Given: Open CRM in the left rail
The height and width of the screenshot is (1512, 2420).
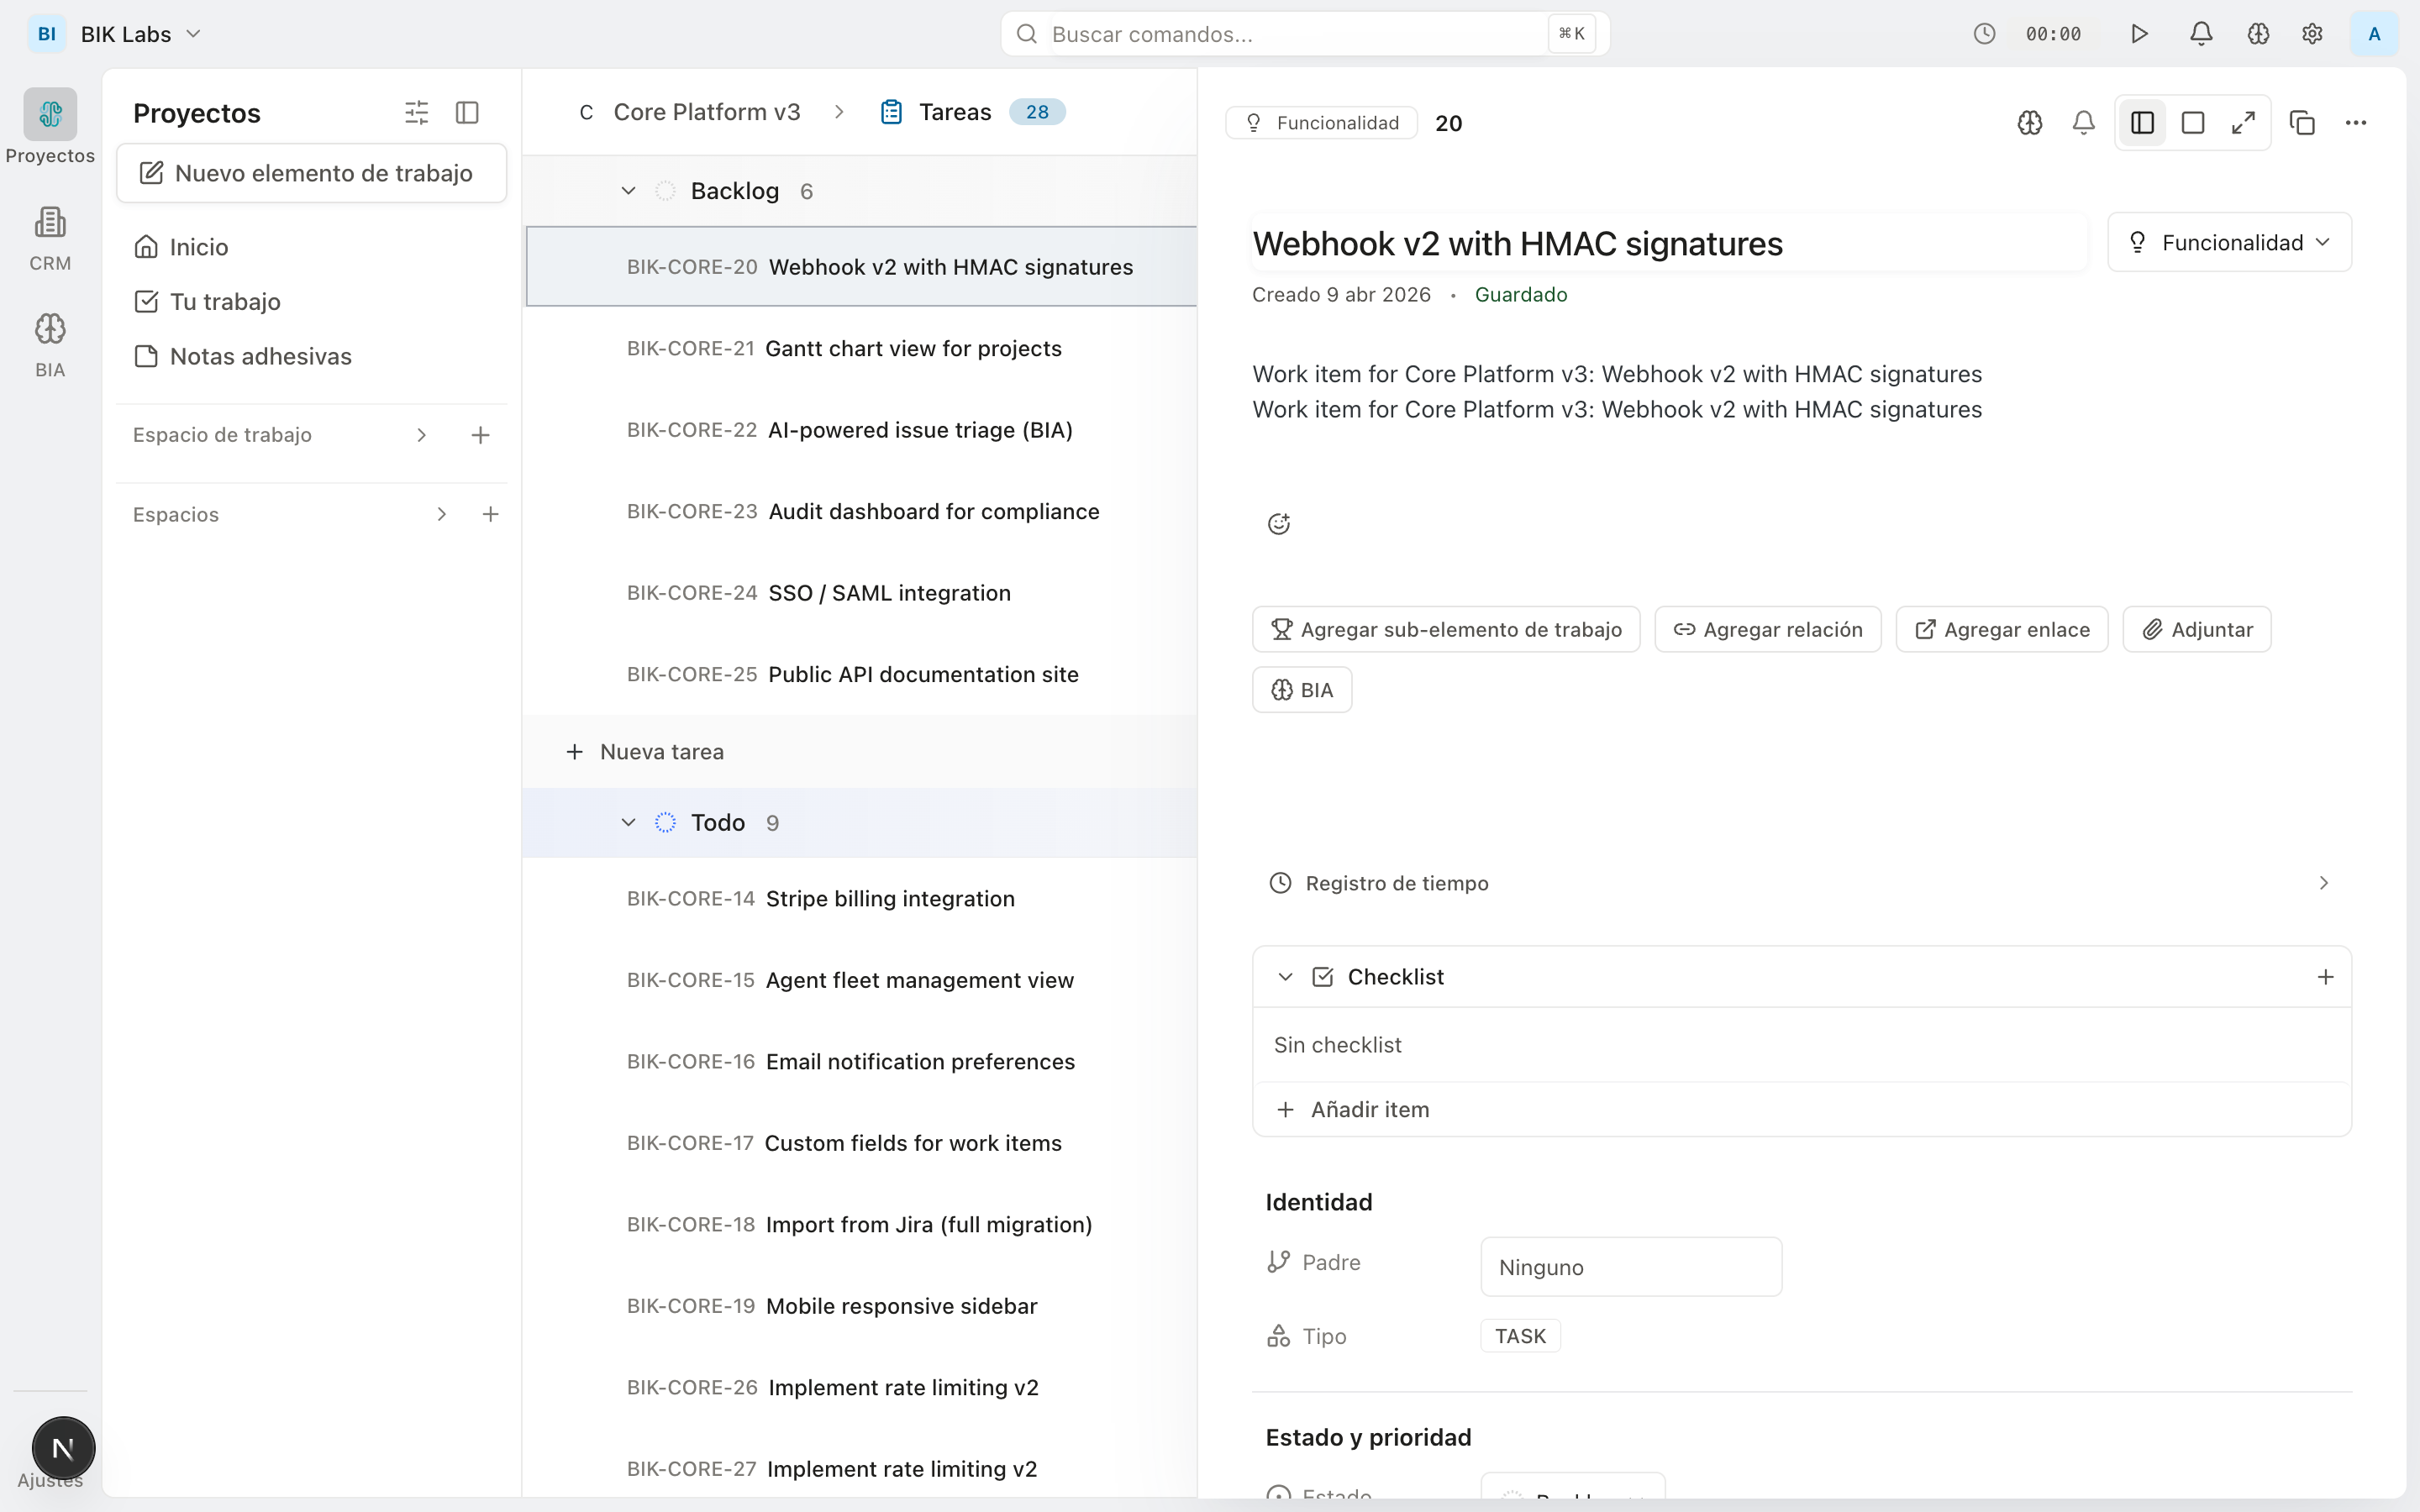Looking at the screenshot, I should pyautogui.click(x=50, y=238).
